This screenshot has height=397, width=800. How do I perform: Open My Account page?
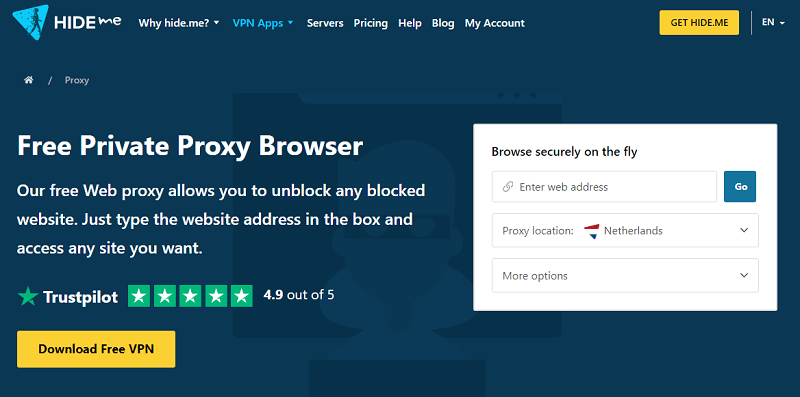coord(494,23)
